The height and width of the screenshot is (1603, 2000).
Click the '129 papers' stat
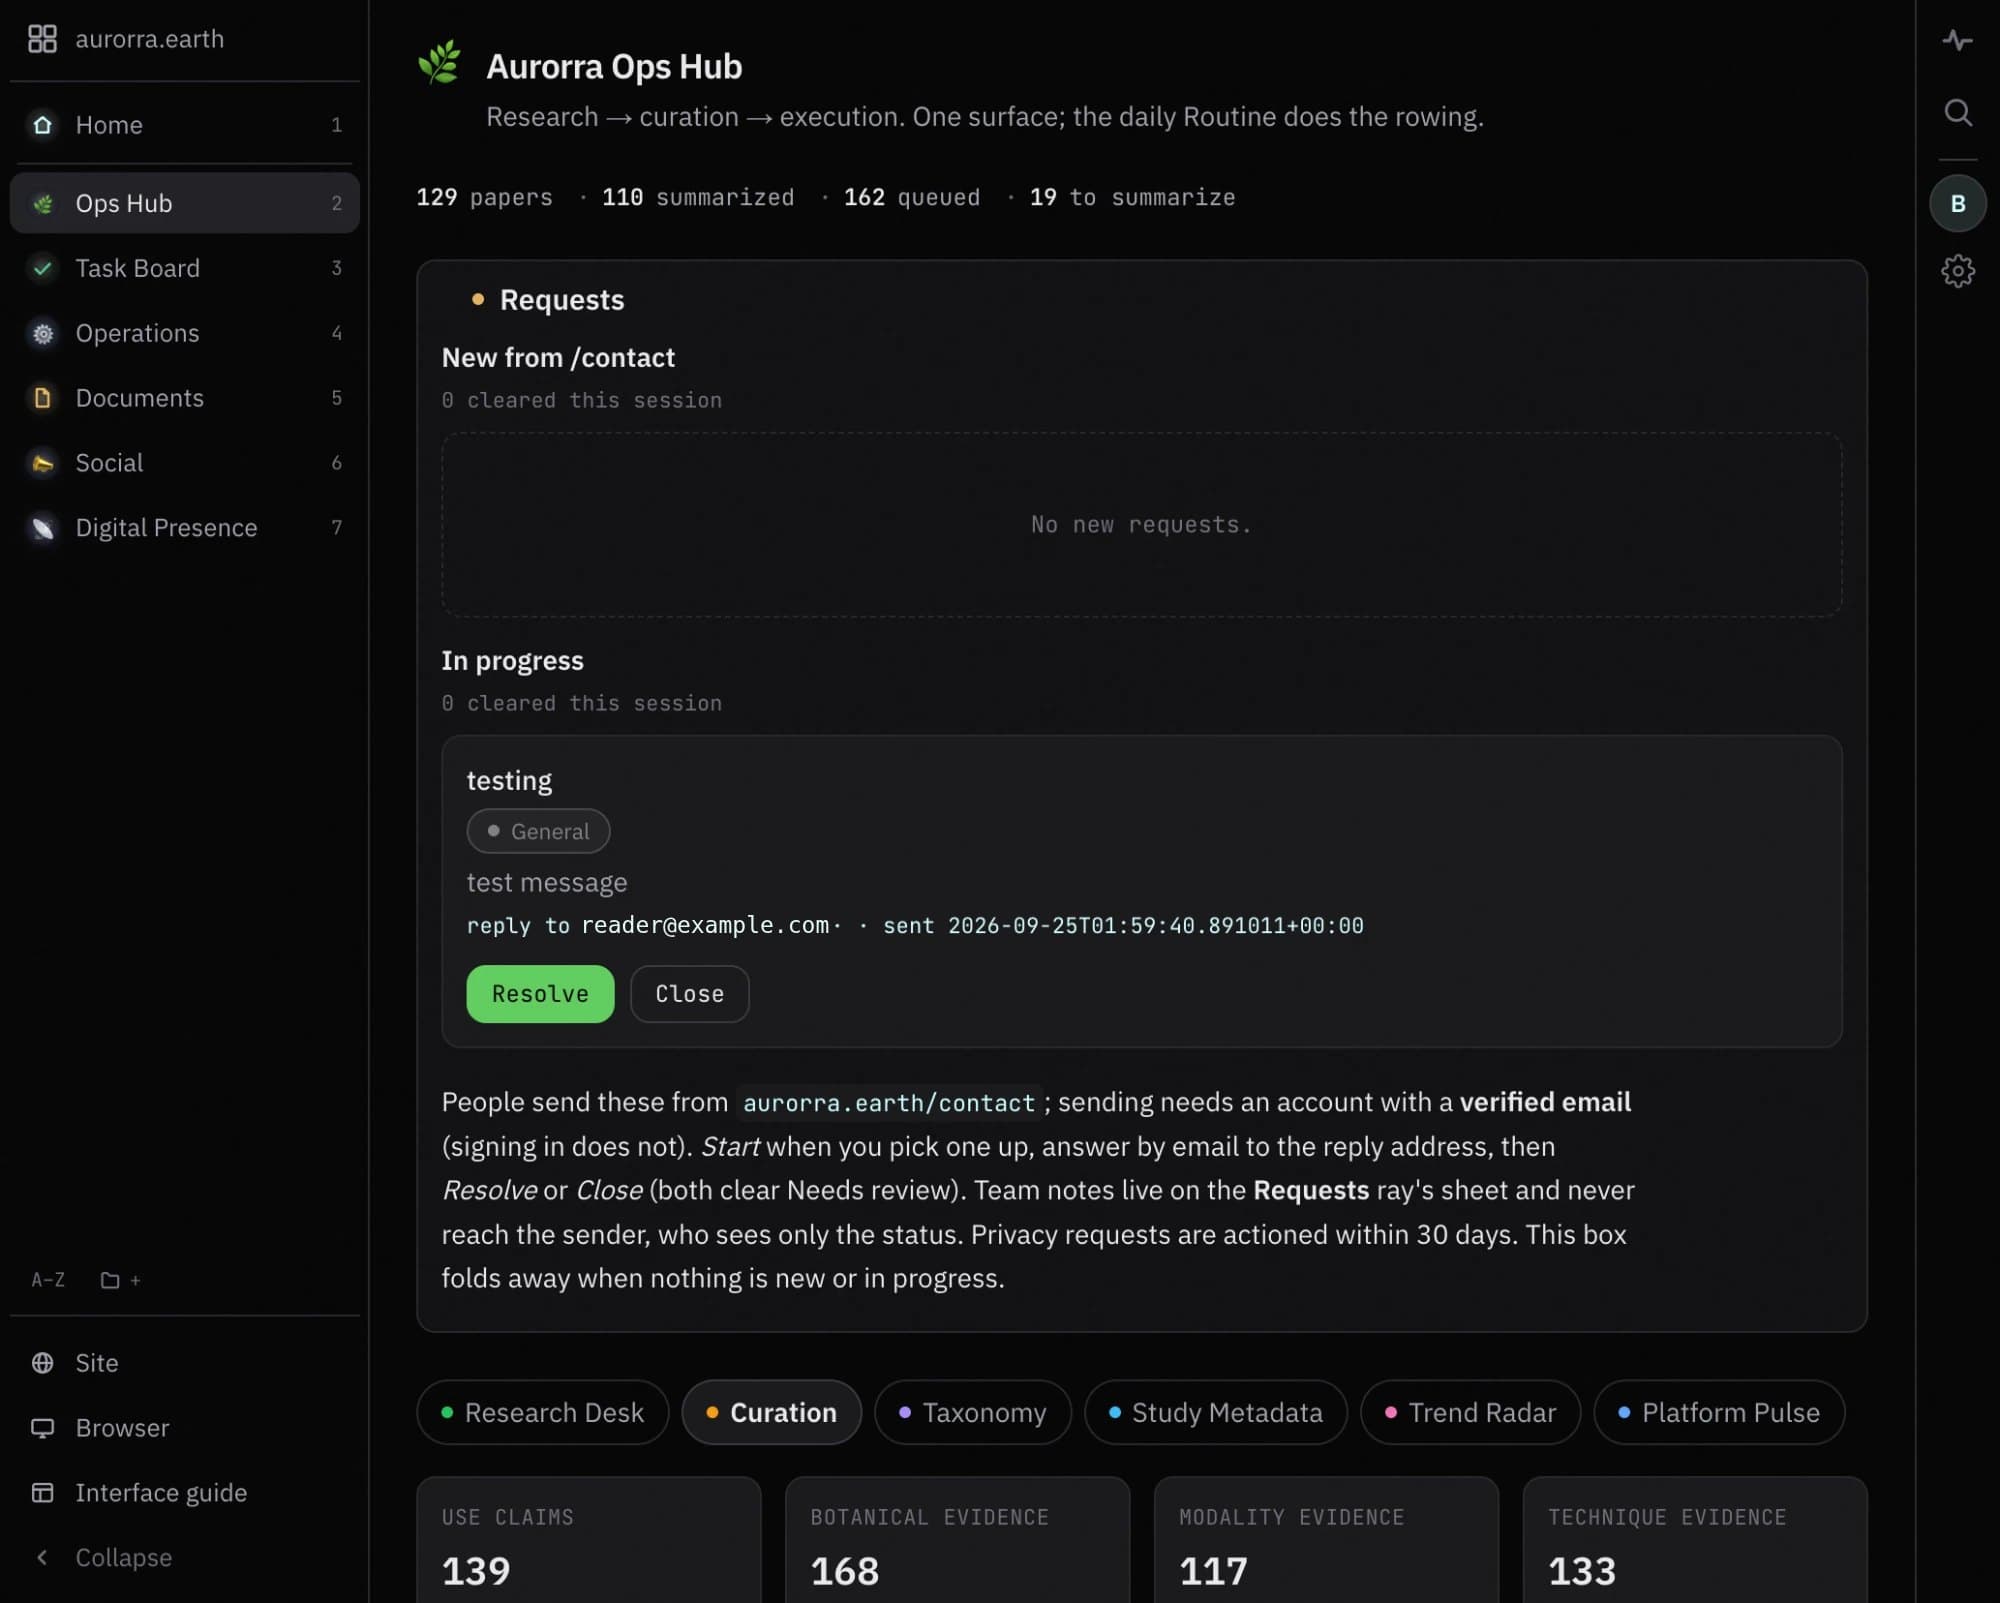pos(484,197)
